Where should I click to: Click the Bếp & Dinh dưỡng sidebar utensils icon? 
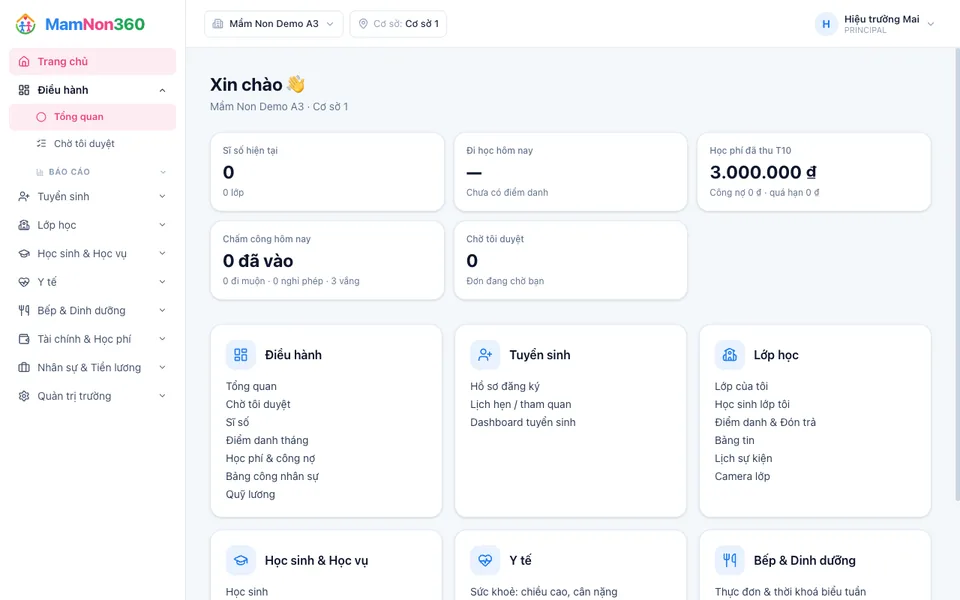point(24,310)
